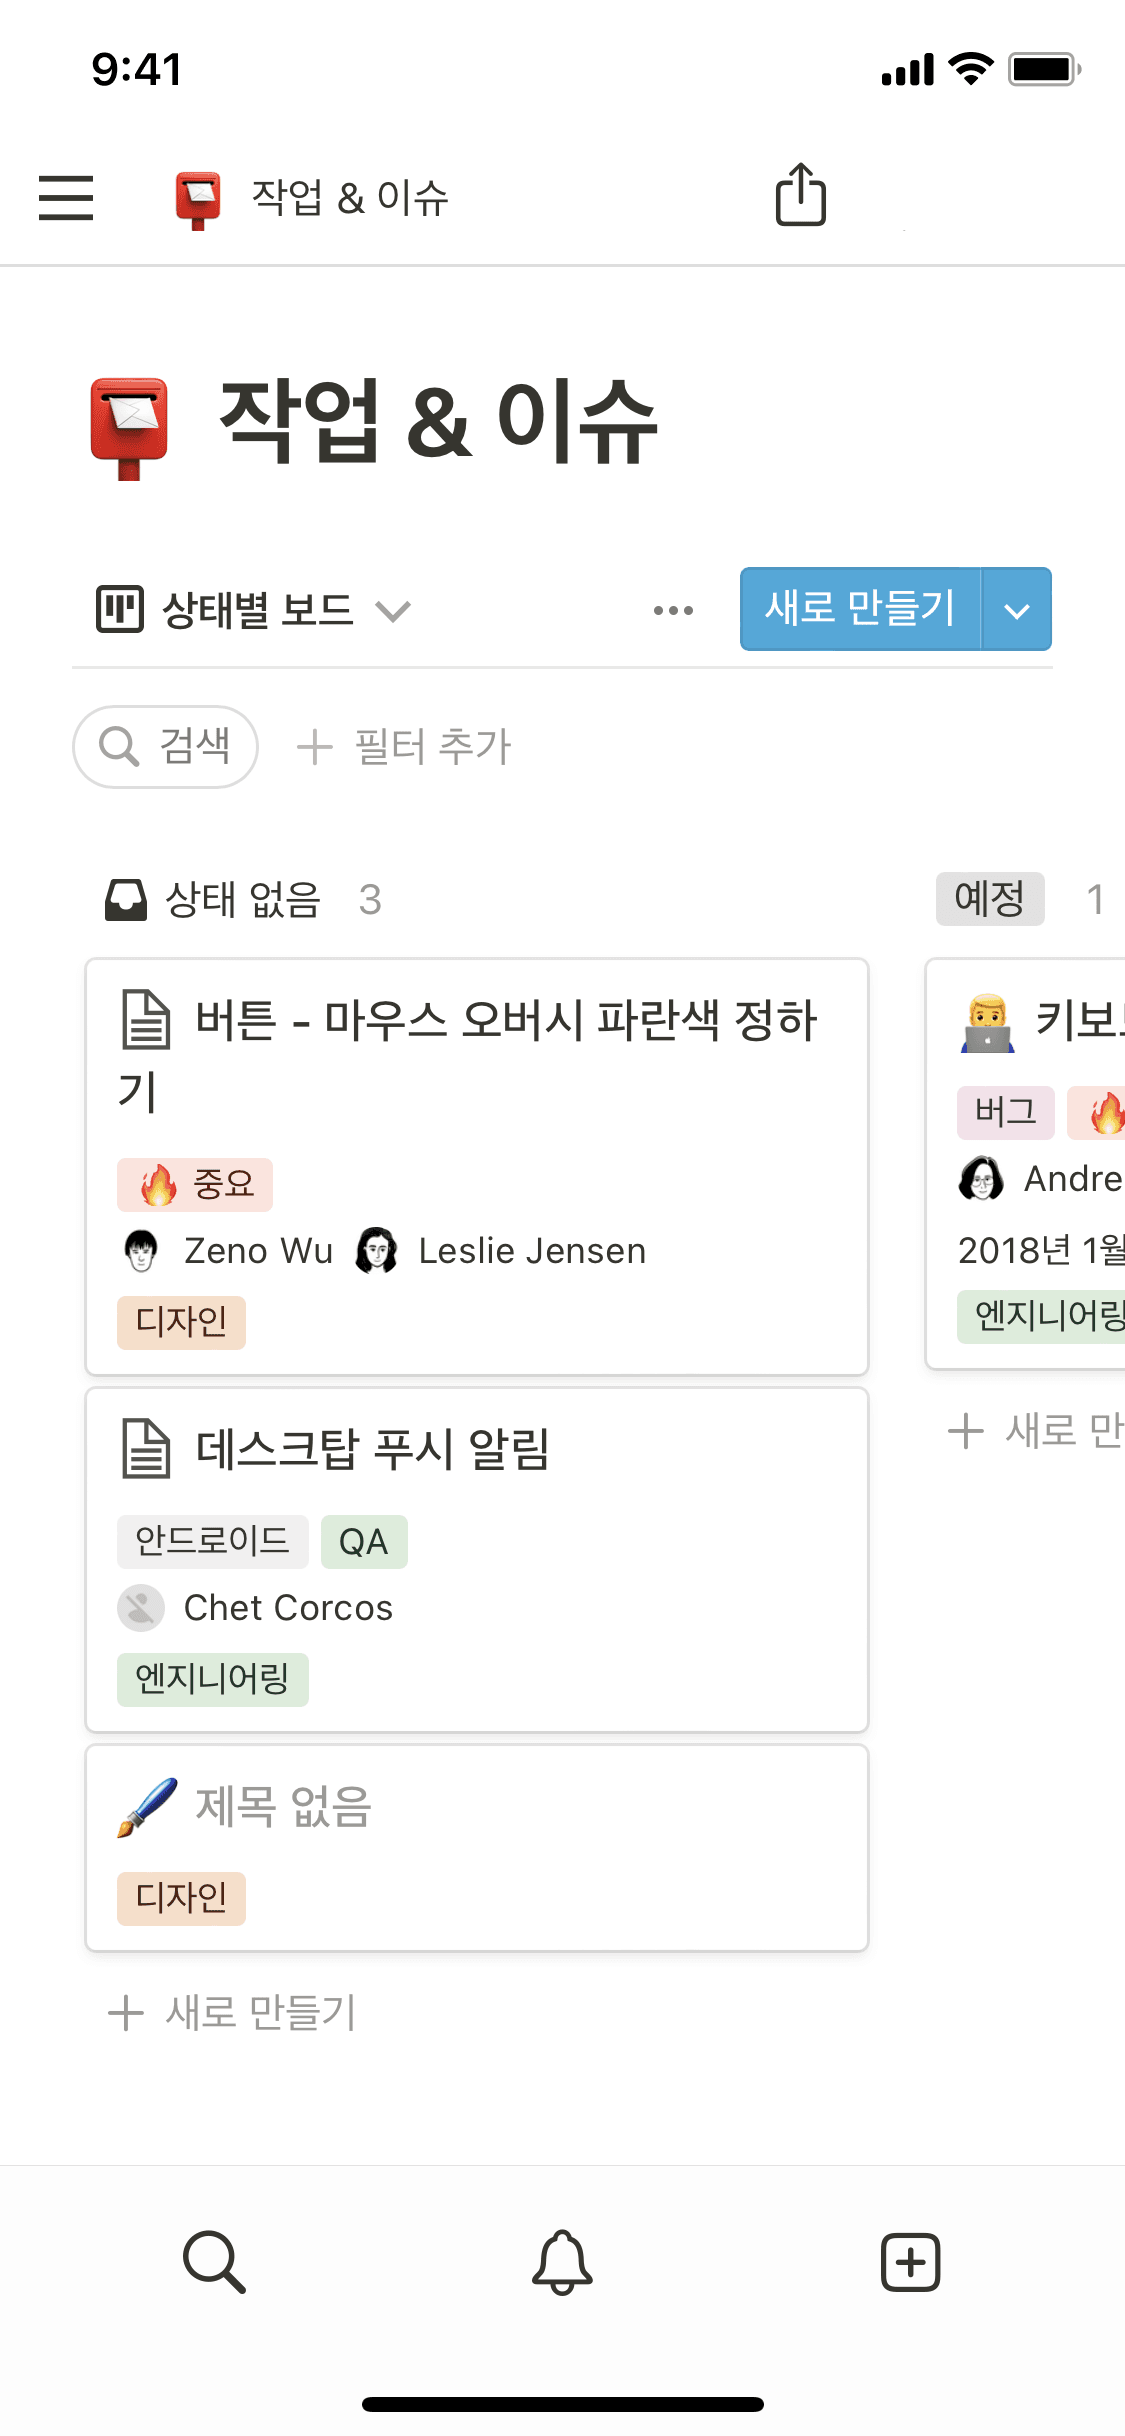The image size is (1125, 2436).
Task: Tap the 검색 search field
Action: [x=166, y=747]
